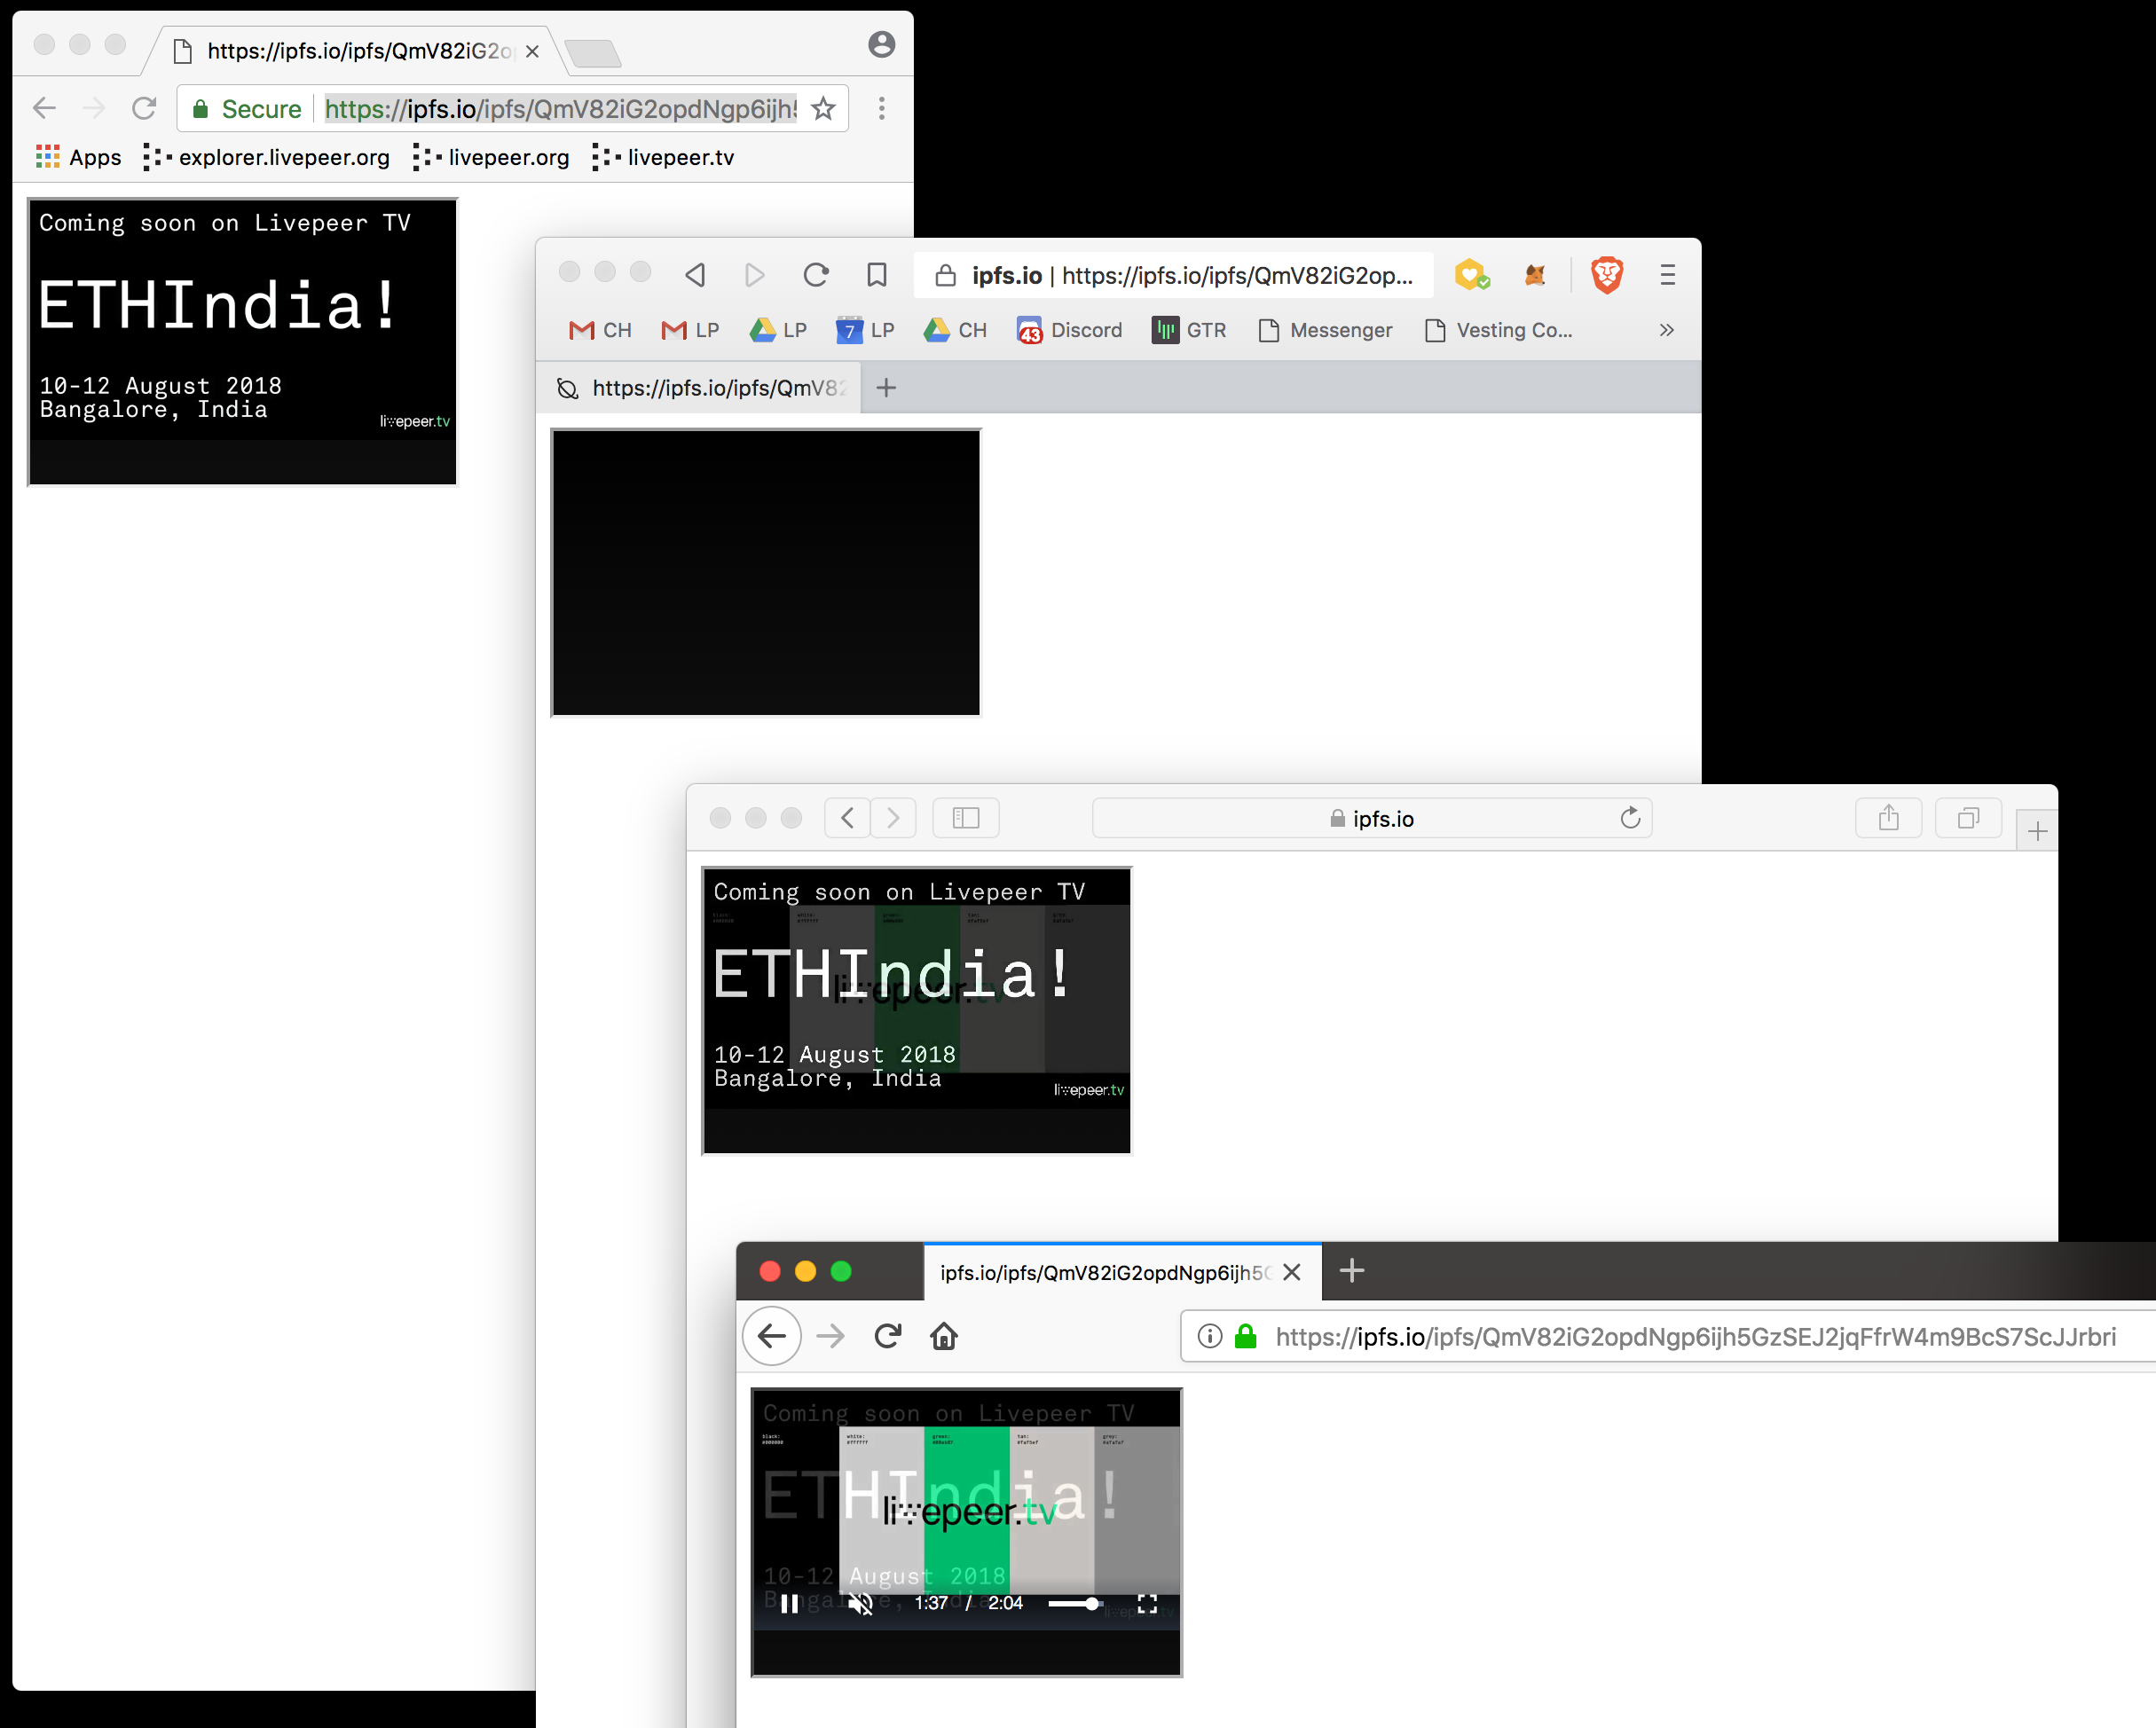Open explorer.livepeer.org bookmark
The height and width of the screenshot is (1728, 2156).
tap(266, 157)
